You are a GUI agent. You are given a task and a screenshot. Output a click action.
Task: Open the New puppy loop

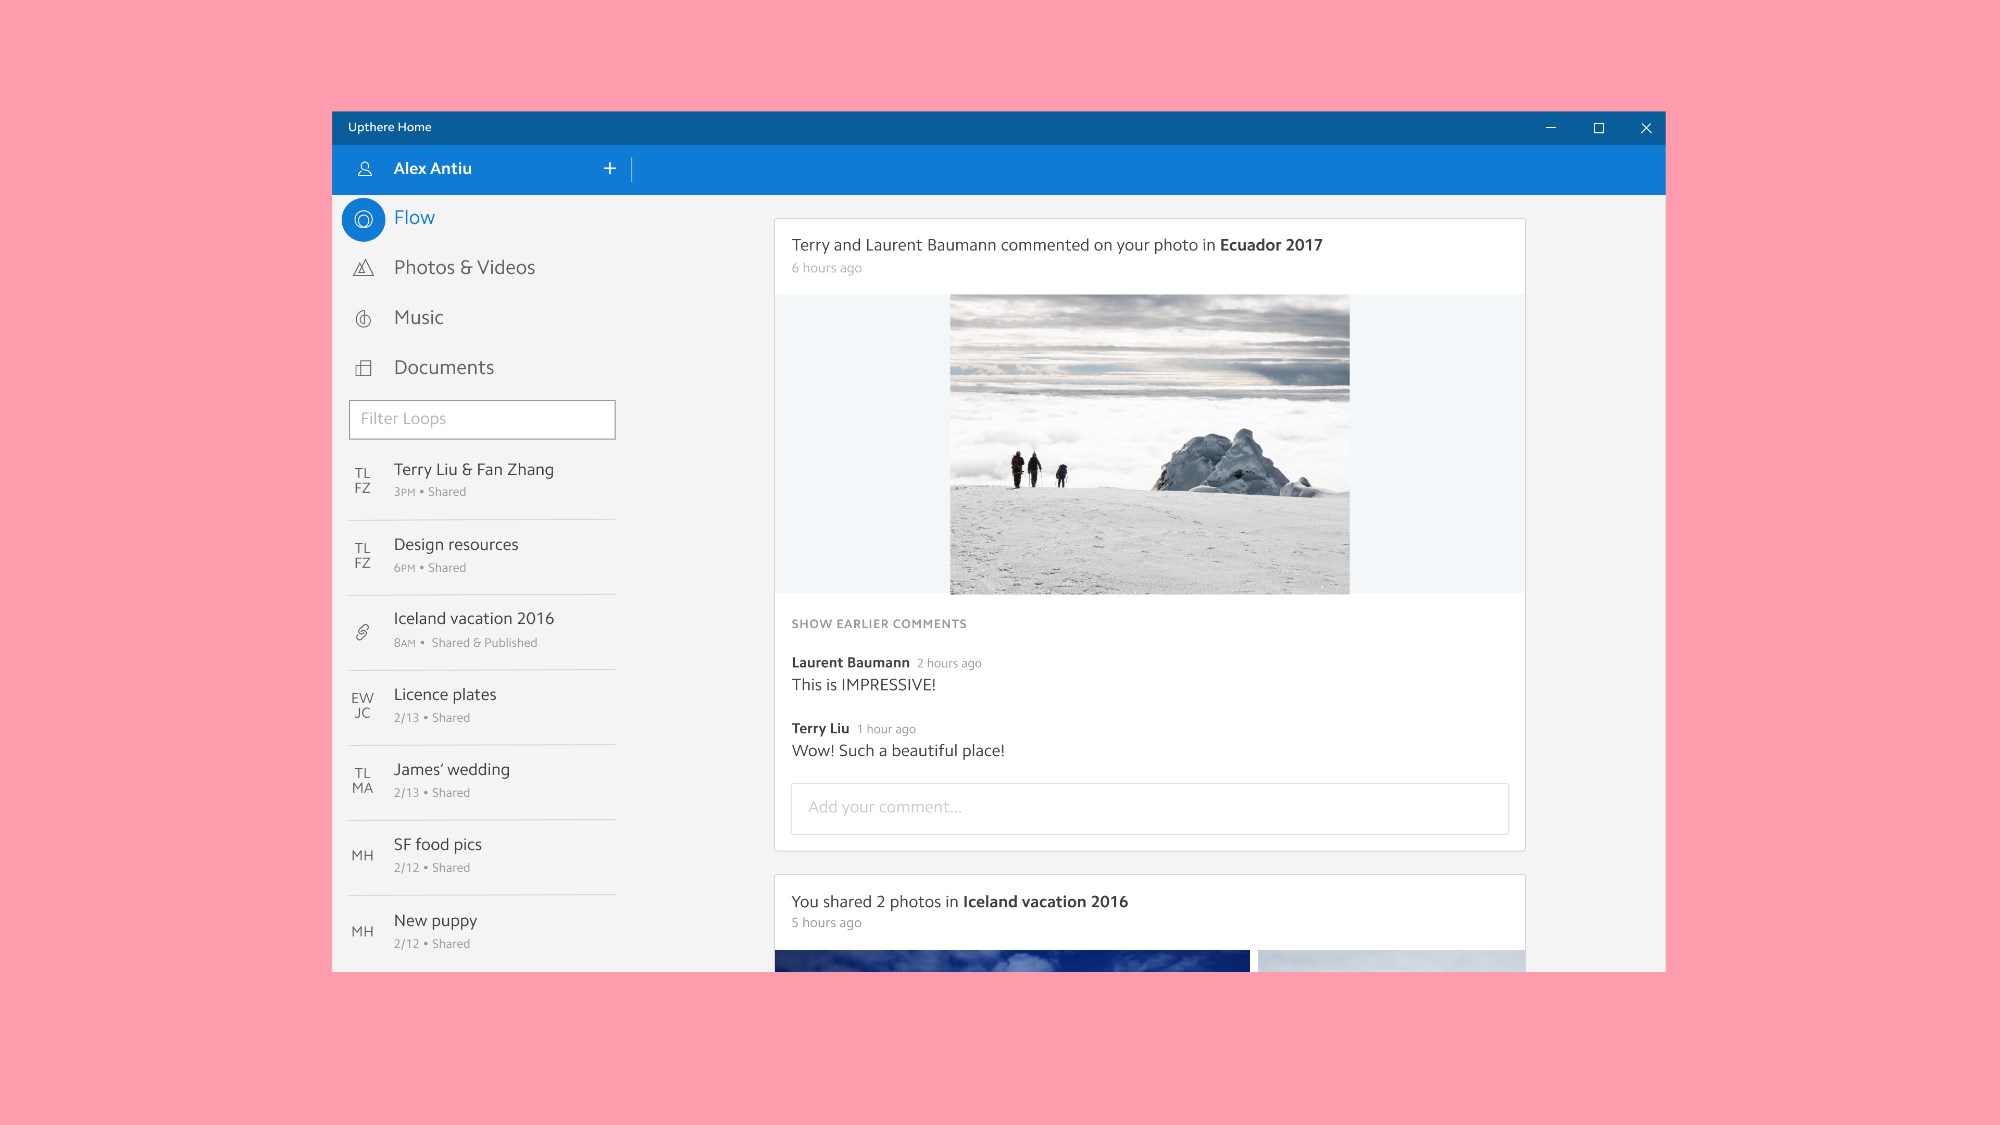pos(435,930)
